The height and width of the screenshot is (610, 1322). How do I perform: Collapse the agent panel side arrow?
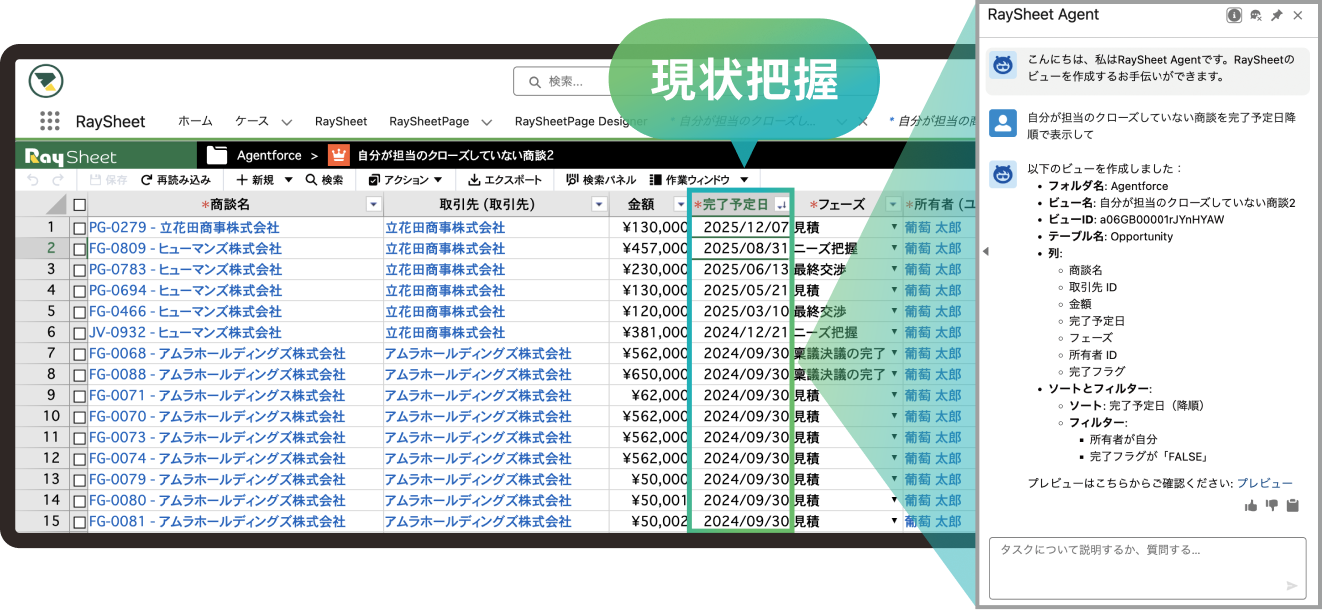985,251
